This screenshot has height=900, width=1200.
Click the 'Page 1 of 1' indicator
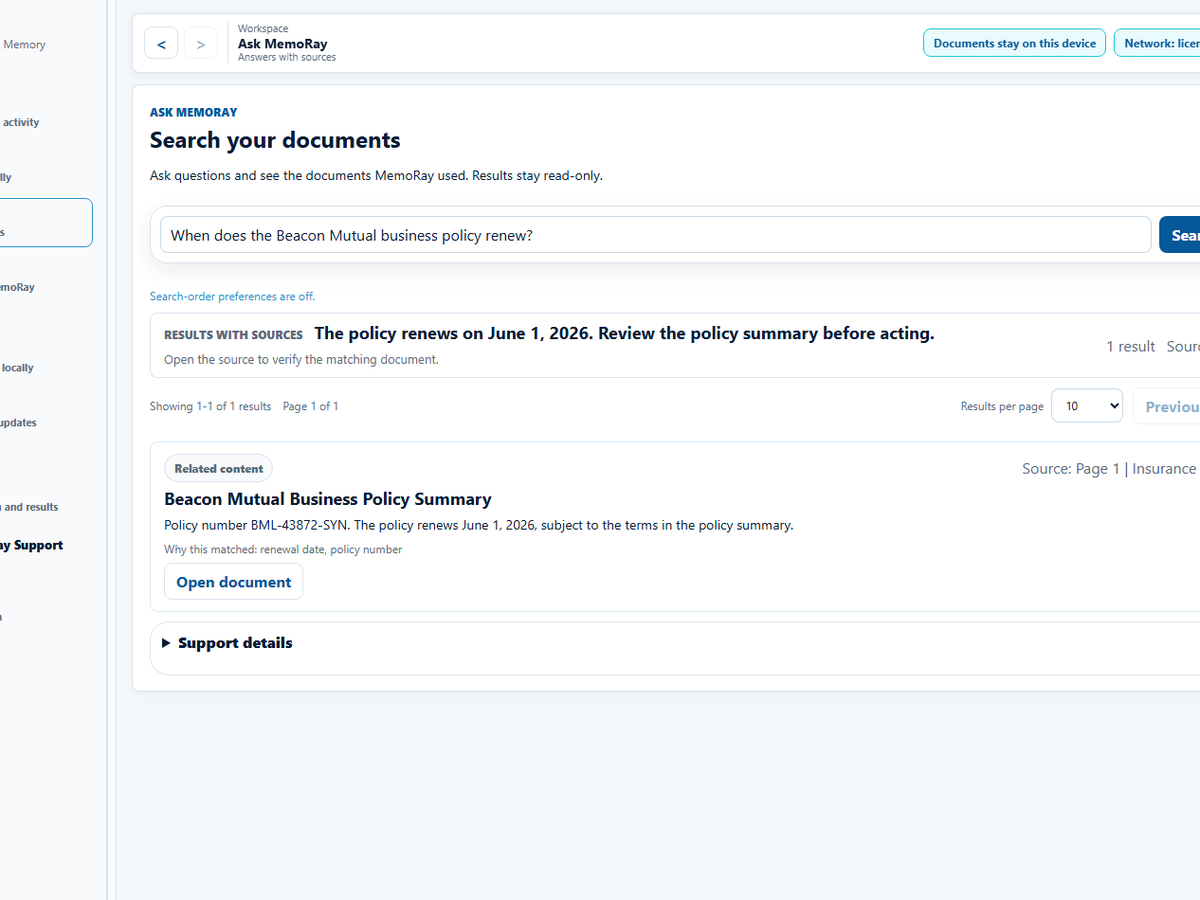tap(311, 406)
